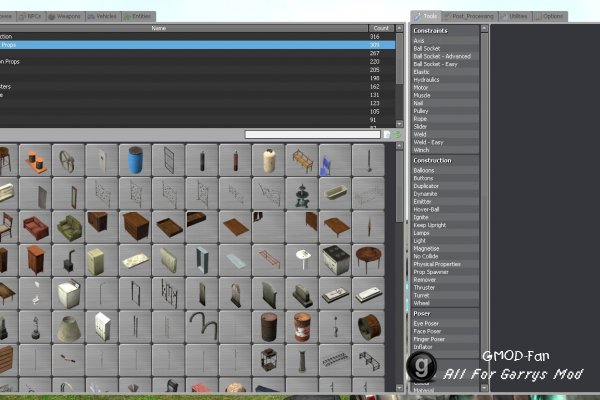The image size is (600, 400).
Task: Spawn the white washing machine prop
Action: (68, 294)
